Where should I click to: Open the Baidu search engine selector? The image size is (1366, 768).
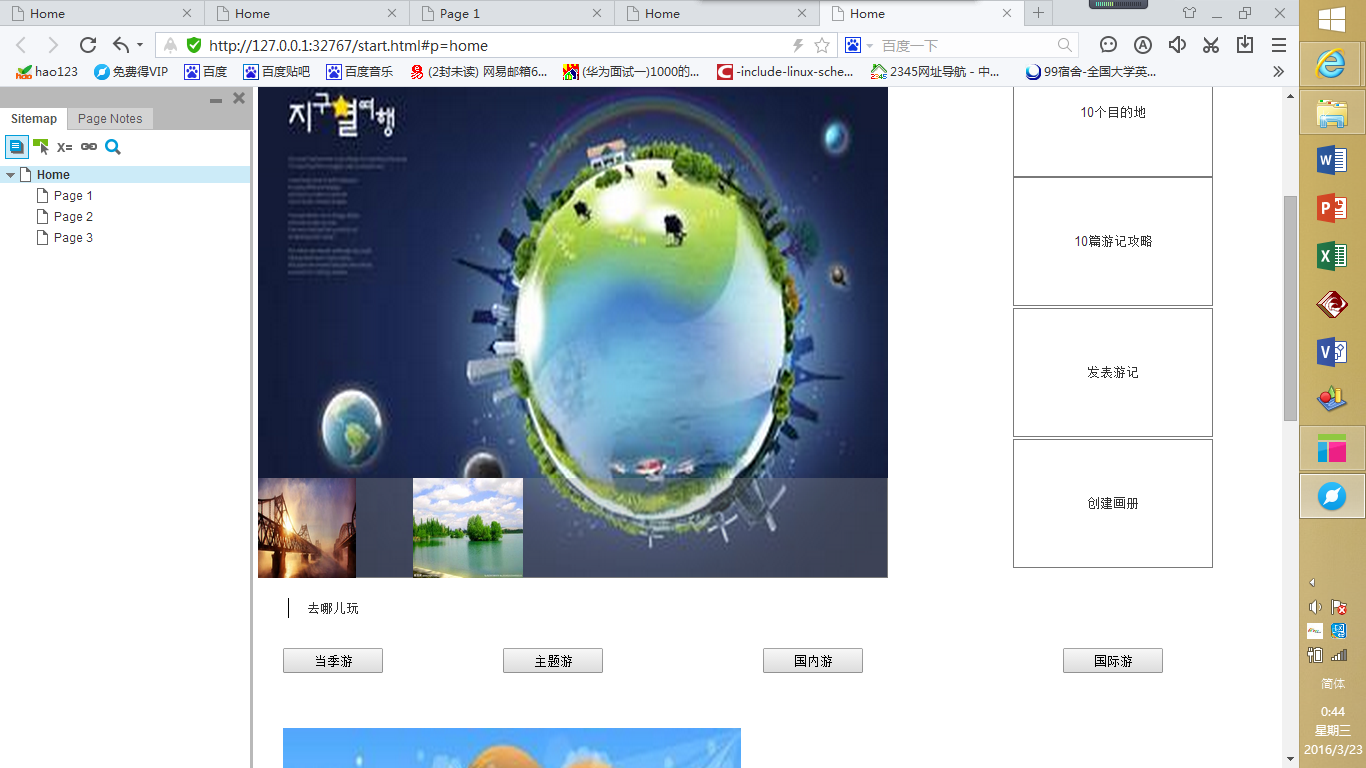pyautogui.click(x=859, y=45)
